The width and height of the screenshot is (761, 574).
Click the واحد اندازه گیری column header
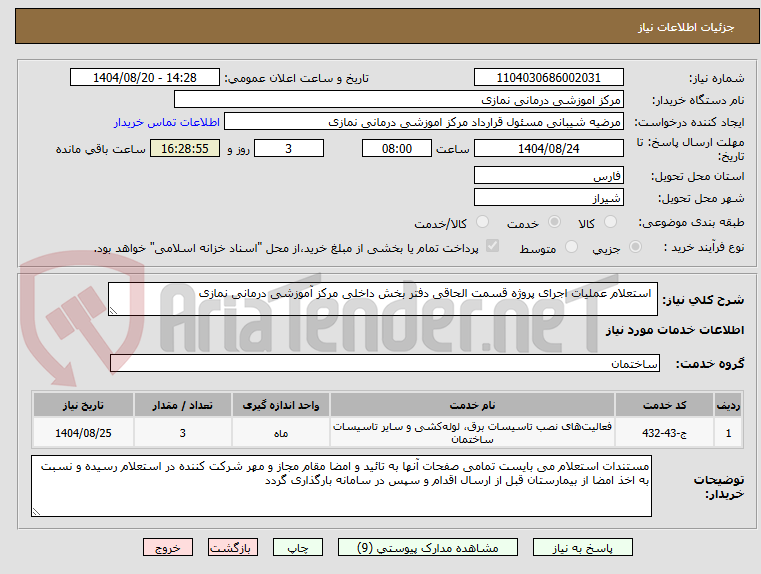pos(281,405)
